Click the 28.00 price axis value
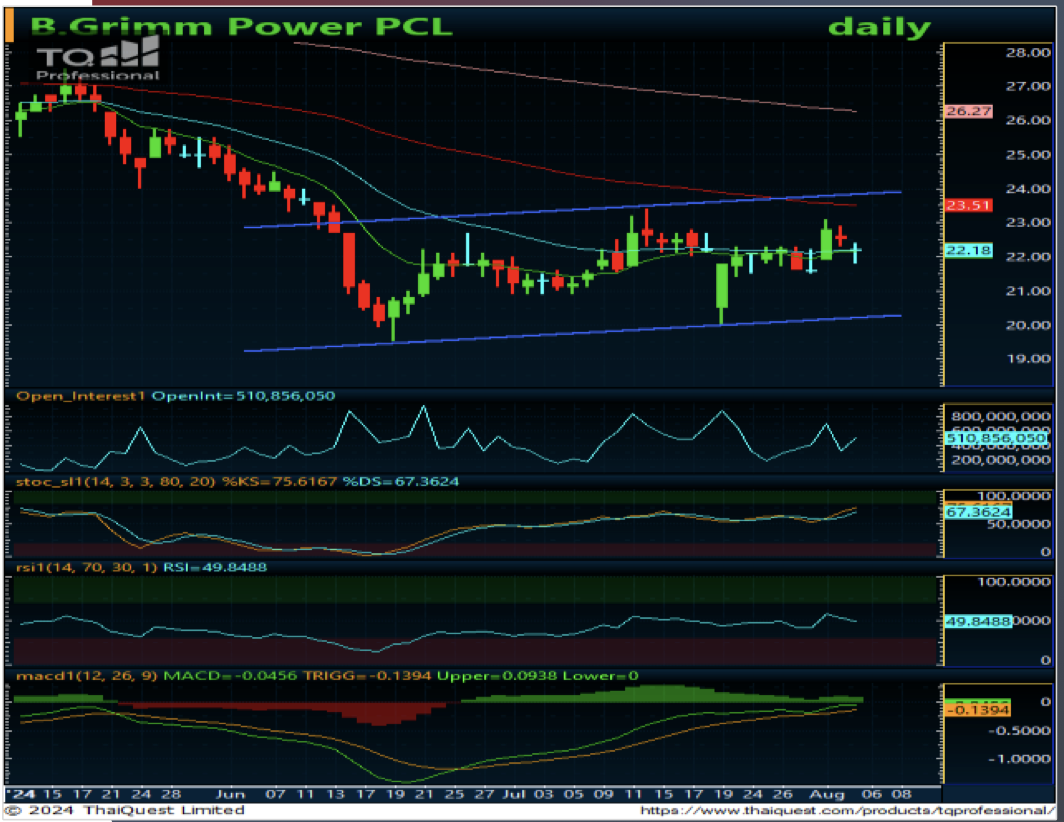This screenshot has height=822, width=1064. [1028, 52]
